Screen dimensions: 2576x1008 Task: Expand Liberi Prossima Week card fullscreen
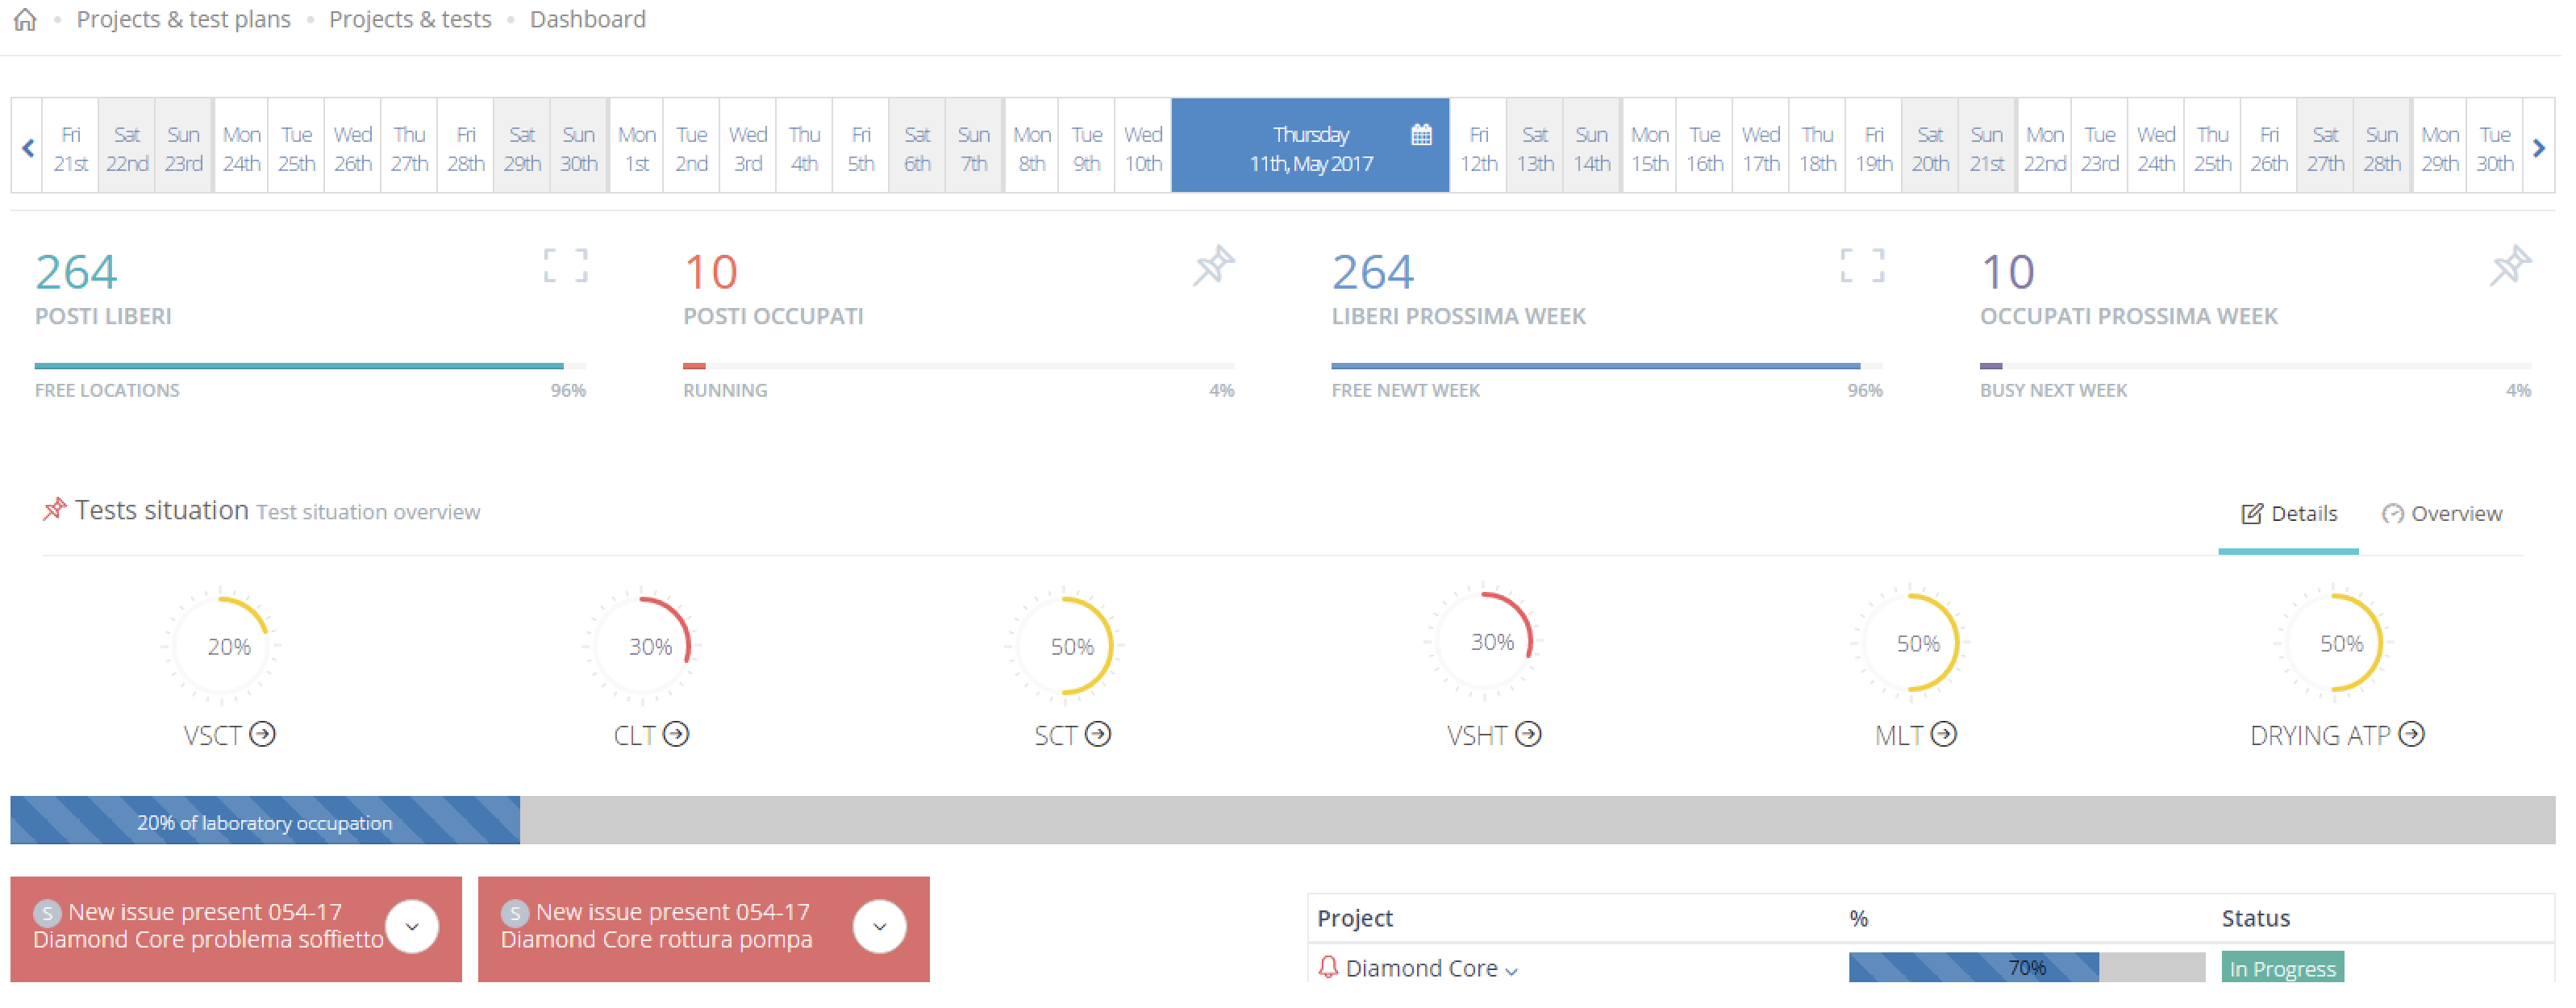(x=1862, y=266)
